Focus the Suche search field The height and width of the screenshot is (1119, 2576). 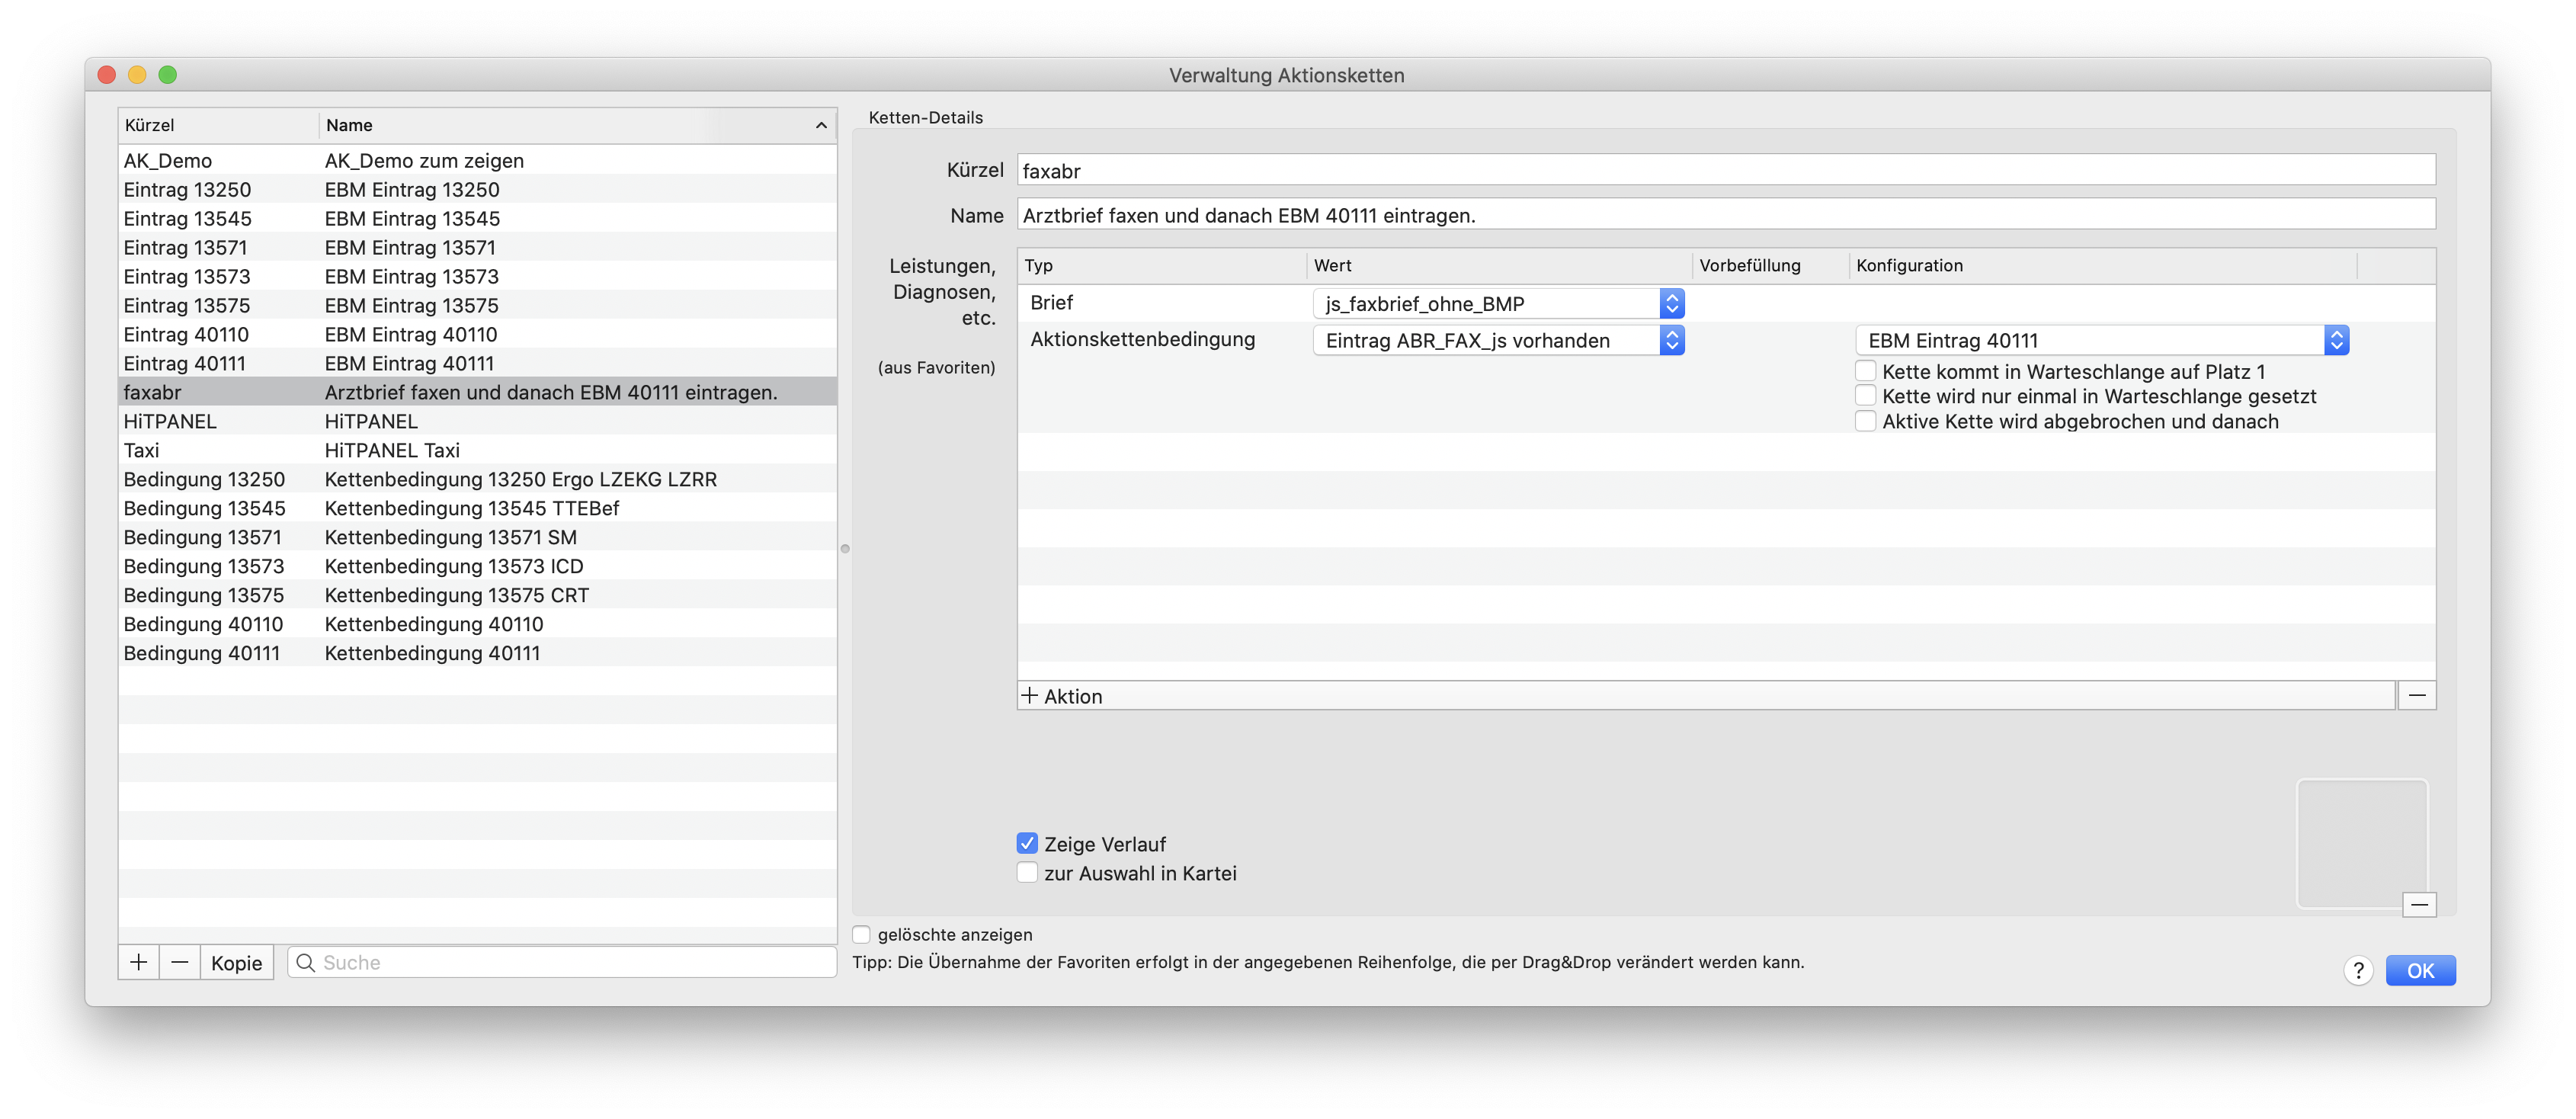point(562,962)
